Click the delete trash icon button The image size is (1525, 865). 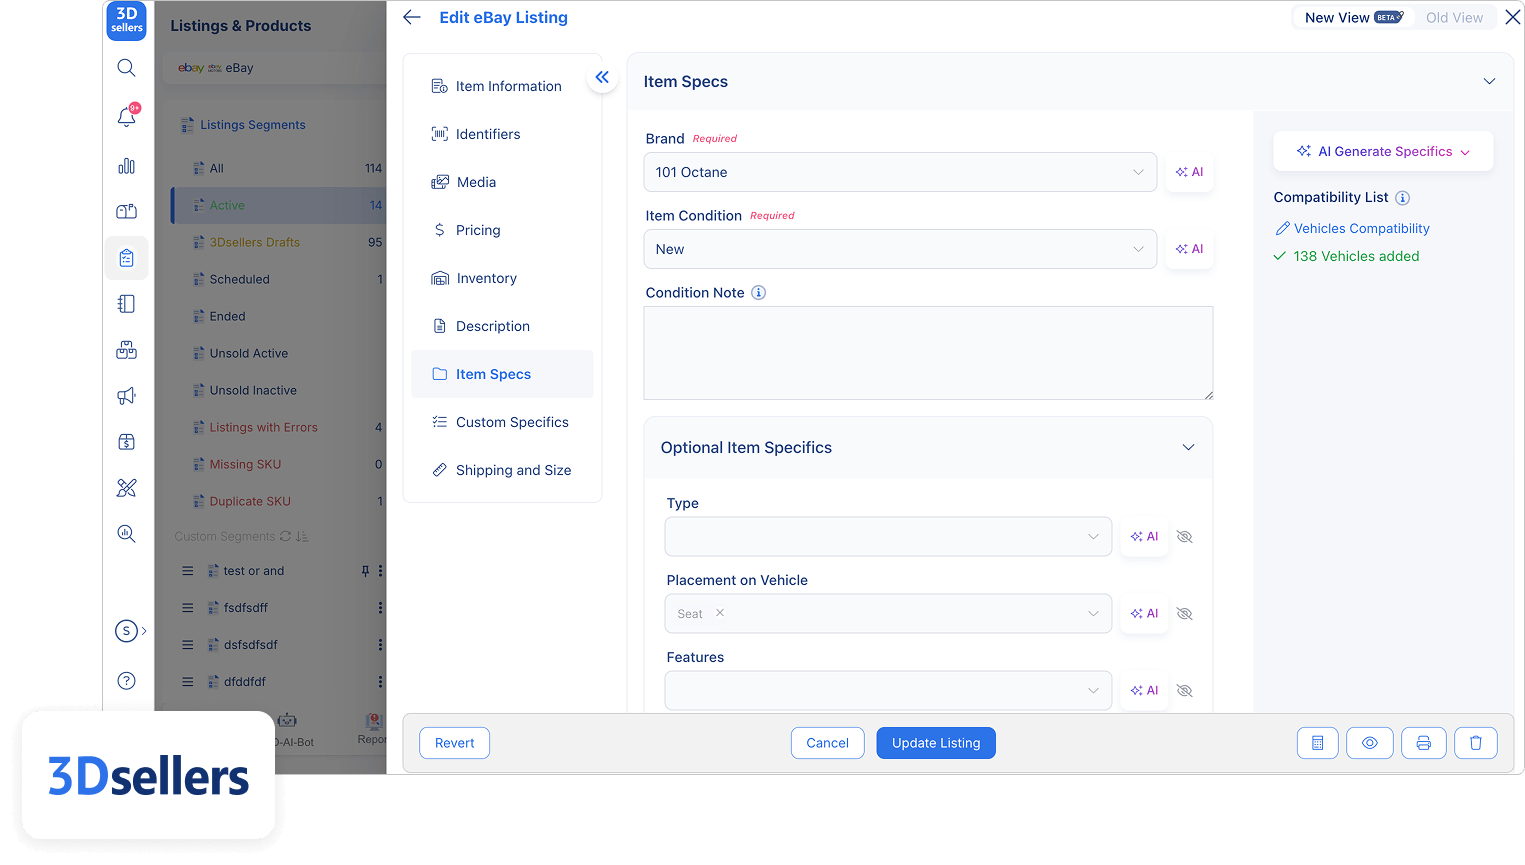click(x=1476, y=743)
